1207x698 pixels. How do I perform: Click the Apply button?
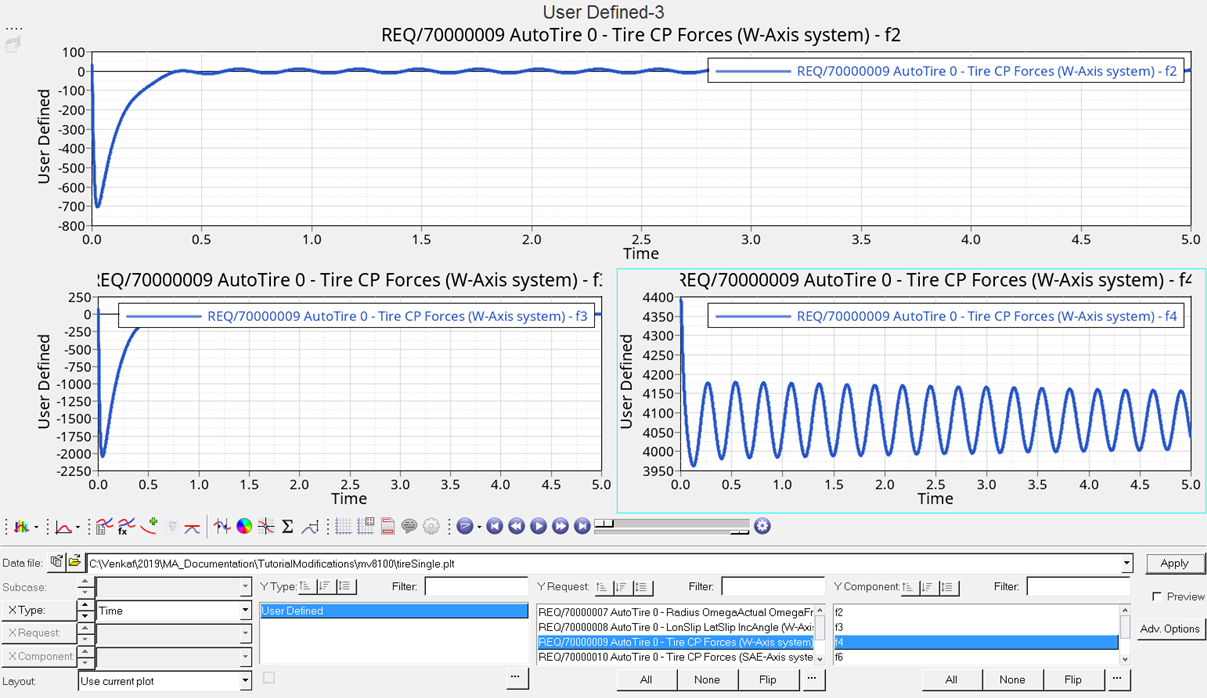coord(1174,563)
